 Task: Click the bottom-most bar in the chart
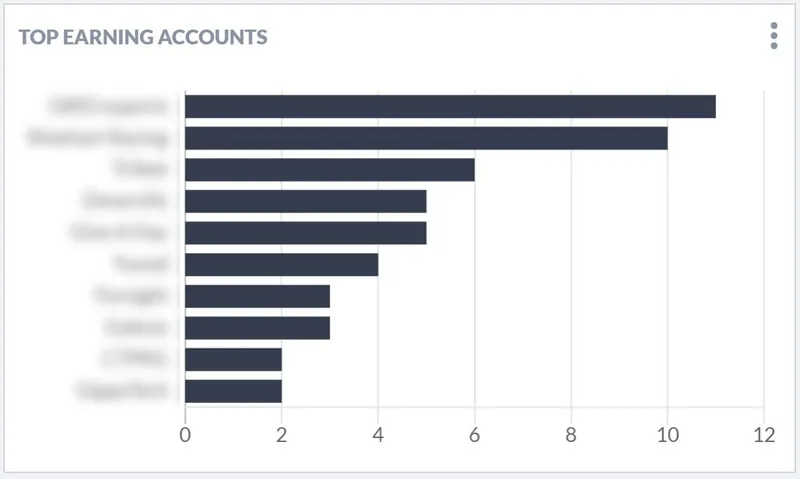click(x=233, y=391)
